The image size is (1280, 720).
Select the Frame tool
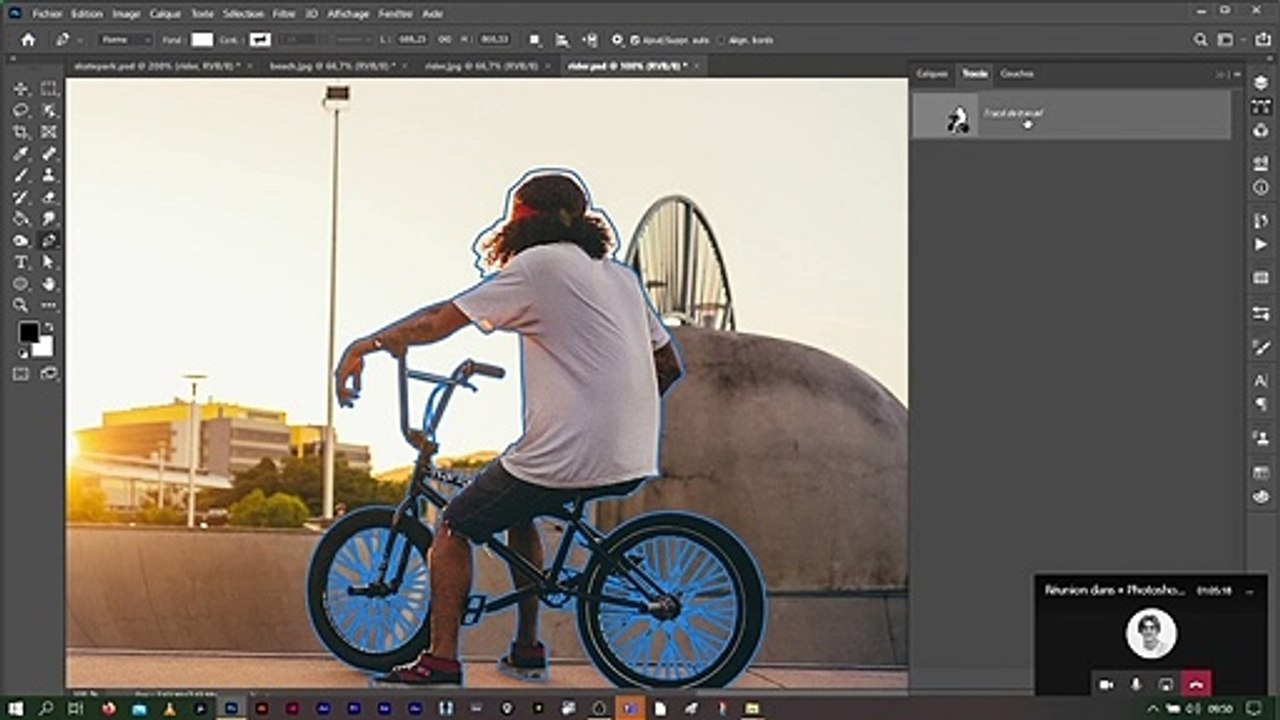click(x=49, y=132)
